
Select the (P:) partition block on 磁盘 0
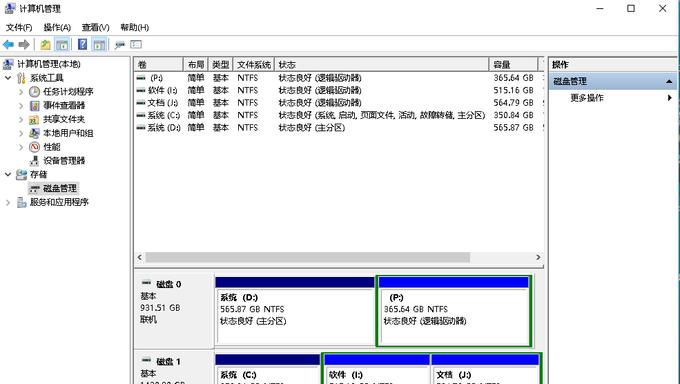point(454,311)
